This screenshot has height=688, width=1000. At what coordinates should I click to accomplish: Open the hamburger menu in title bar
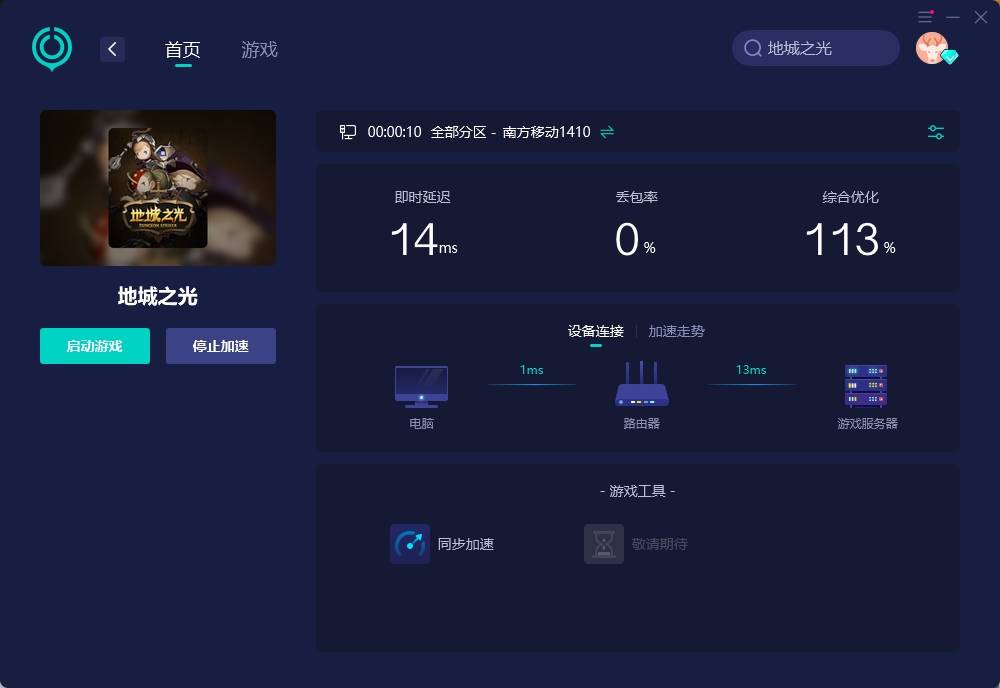[x=925, y=17]
